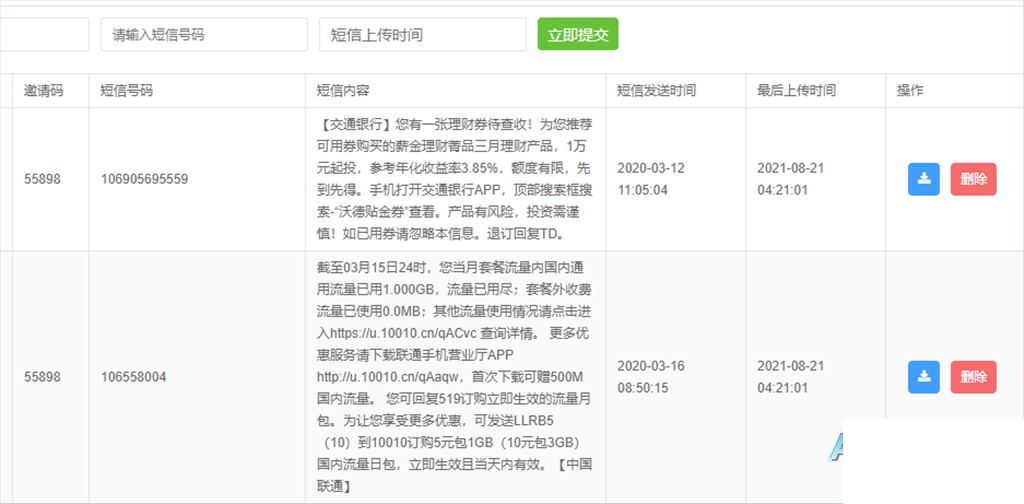
Task: Open the https://u.10010.cn/qACvc link text
Action: pyautogui.click(x=404, y=332)
